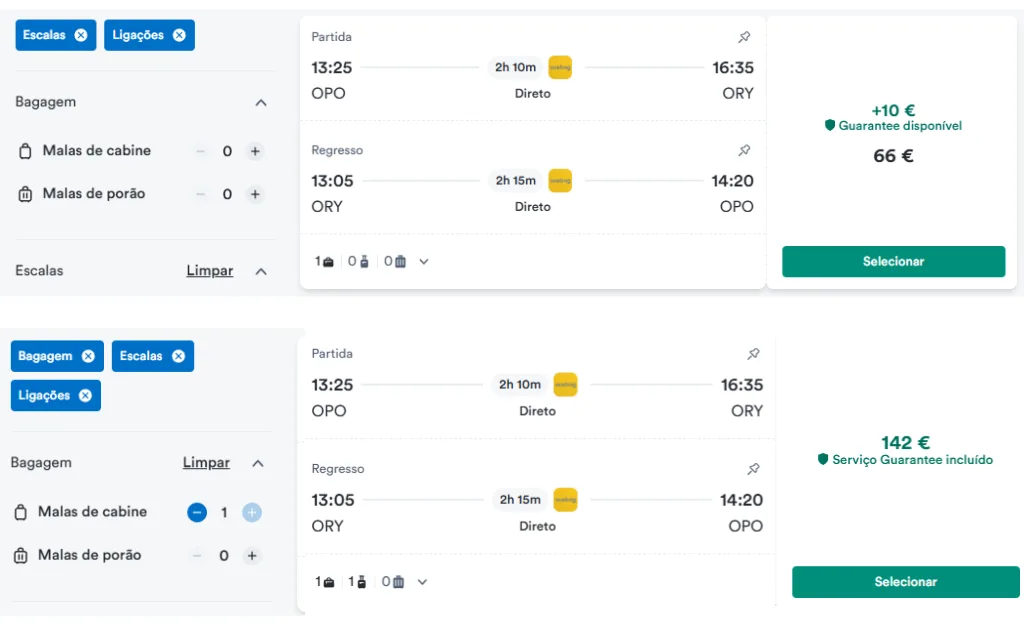Pin the Regresso flight in the 66 € offer
The width and height of the screenshot is (1024, 623).
click(744, 150)
